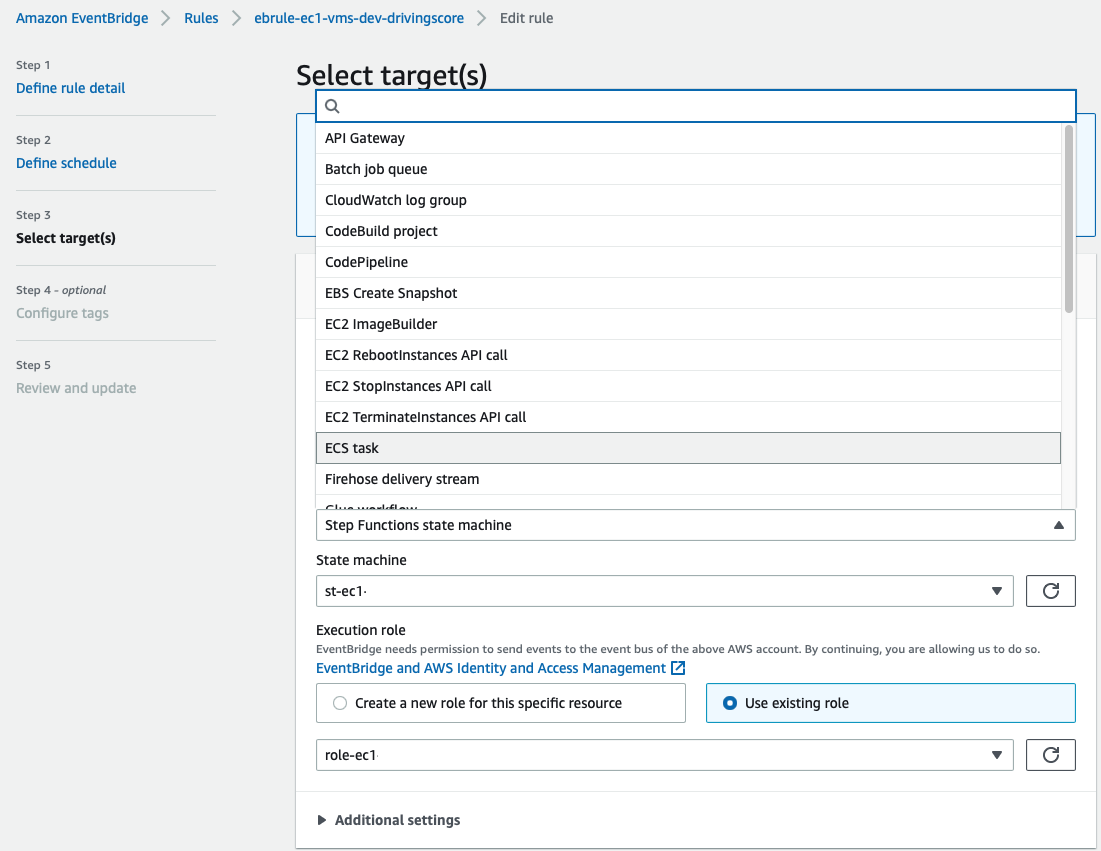The image size is (1101, 851).
Task: Select Create a new role radio option
Action: (340, 703)
